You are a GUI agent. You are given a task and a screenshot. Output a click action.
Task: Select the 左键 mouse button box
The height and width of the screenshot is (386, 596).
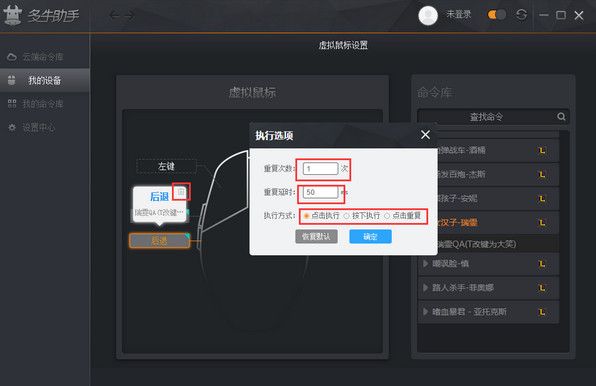tap(166, 166)
